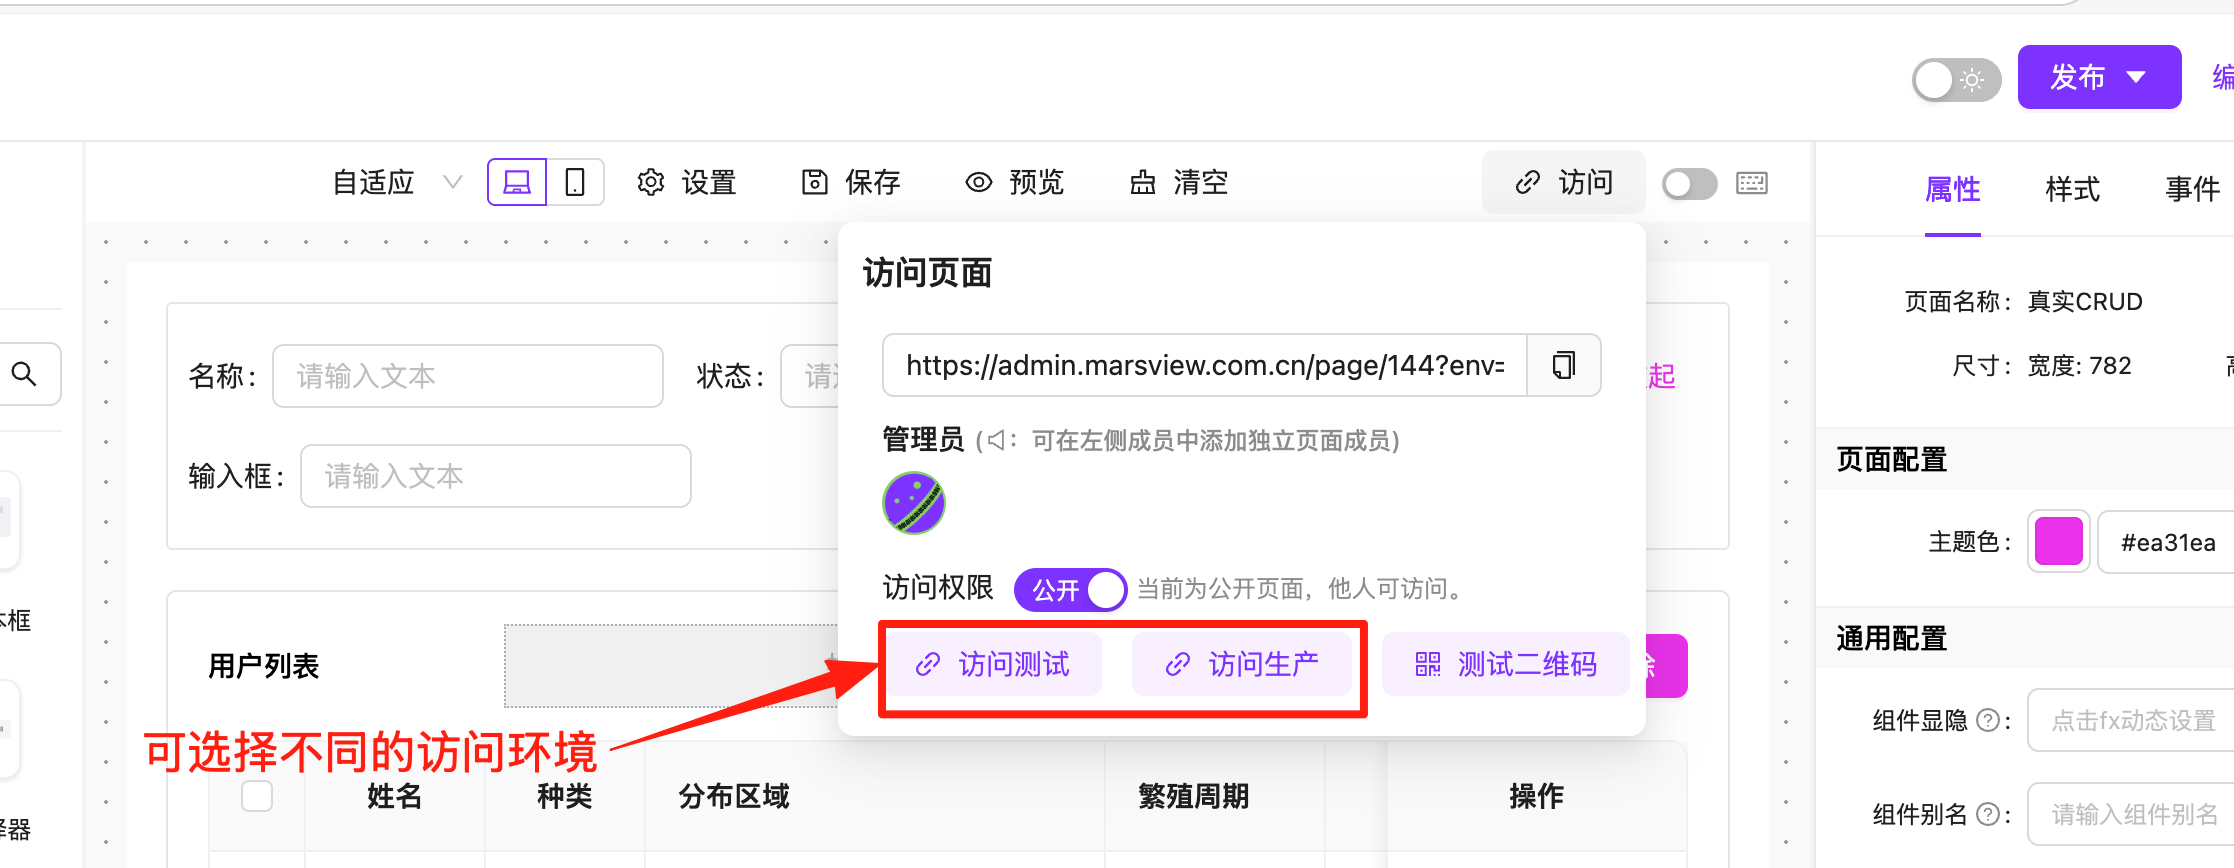Toggle the light/dark theme switch
This screenshot has width=2234, height=868.
[1956, 79]
